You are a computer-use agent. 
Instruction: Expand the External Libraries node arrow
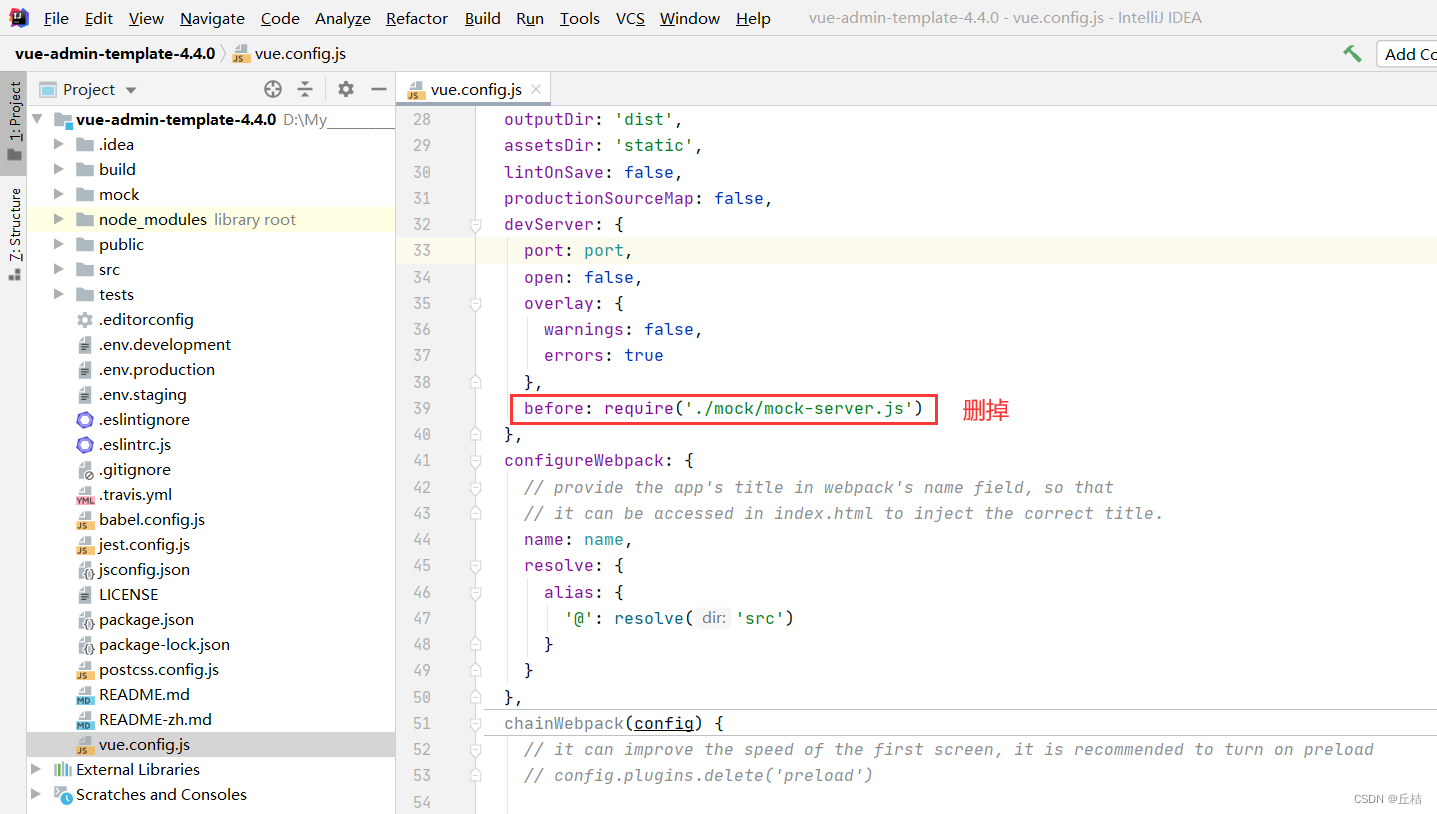37,769
